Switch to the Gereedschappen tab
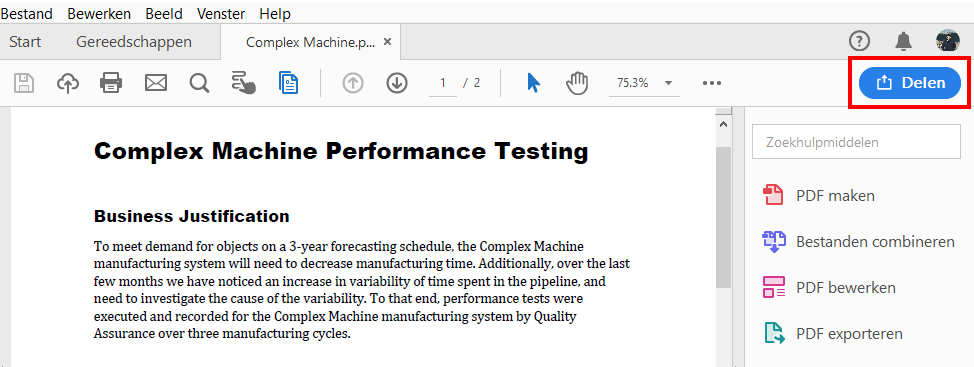Viewport: 974px width, 367px height. (134, 42)
